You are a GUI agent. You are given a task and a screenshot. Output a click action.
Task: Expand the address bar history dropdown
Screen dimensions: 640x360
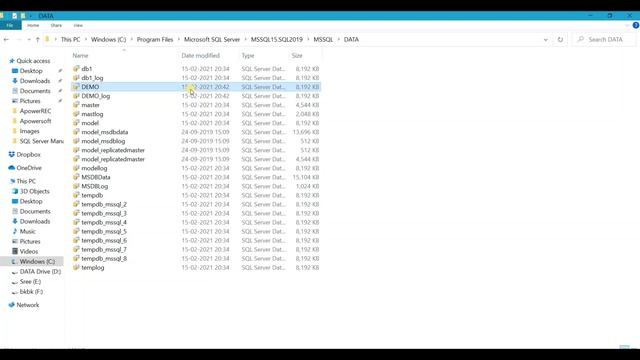546,40
